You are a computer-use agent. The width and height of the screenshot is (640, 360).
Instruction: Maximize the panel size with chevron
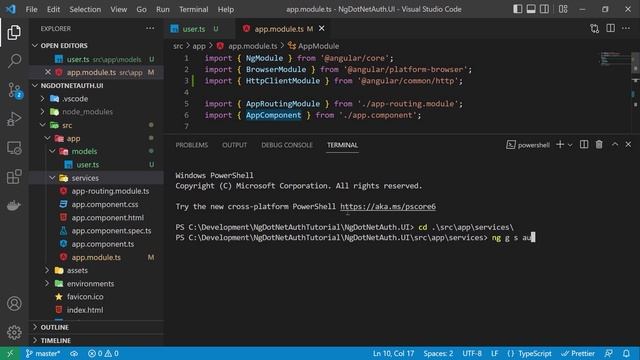click(615, 144)
